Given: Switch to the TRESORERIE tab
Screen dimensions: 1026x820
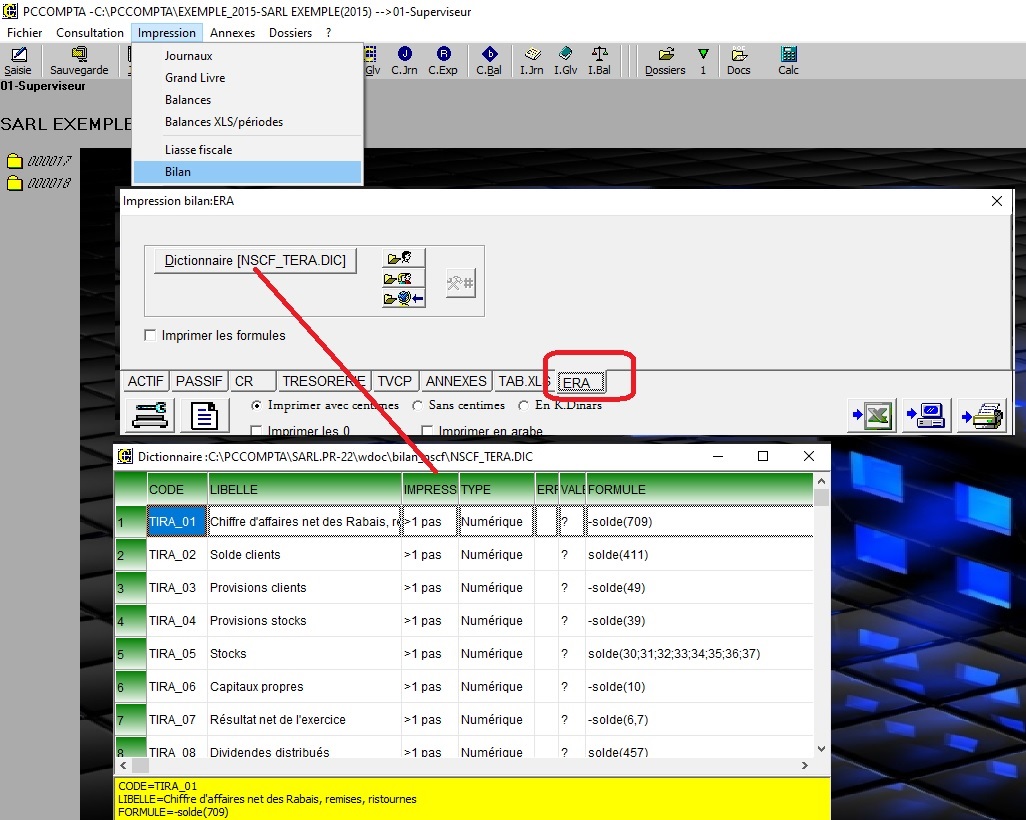Looking at the screenshot, I should click(x=323, y=381).
